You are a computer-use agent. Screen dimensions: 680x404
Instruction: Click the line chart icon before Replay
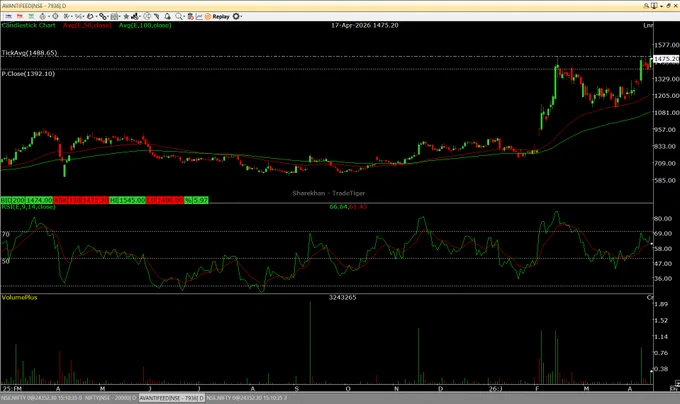(199, 16)
